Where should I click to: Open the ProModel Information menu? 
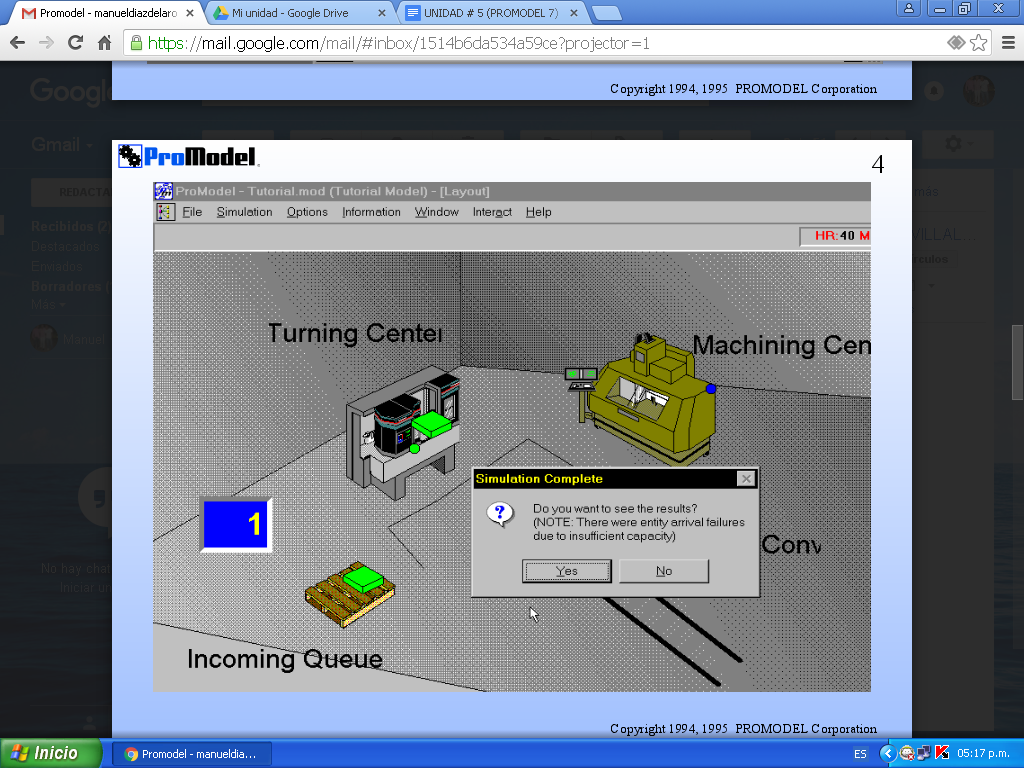click(x=371, y=212)
